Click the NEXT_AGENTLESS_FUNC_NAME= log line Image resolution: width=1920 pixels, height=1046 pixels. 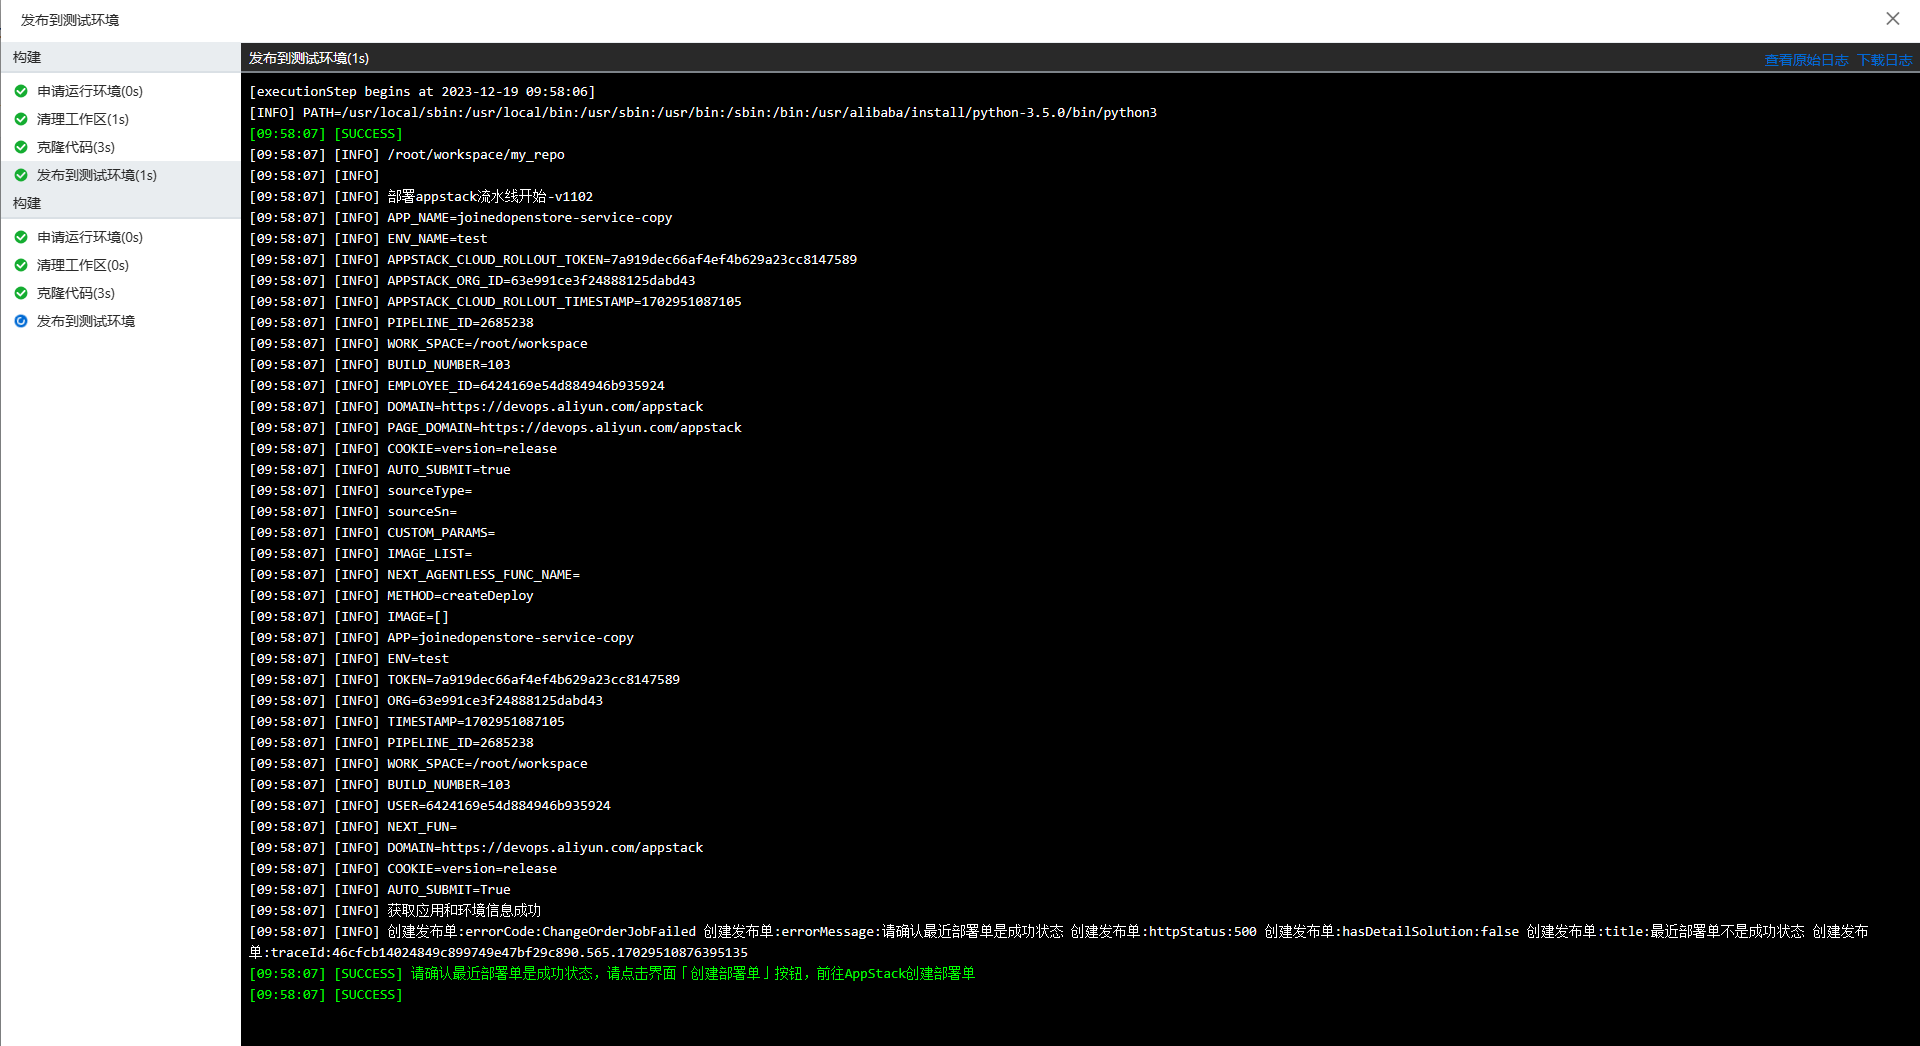415,574
